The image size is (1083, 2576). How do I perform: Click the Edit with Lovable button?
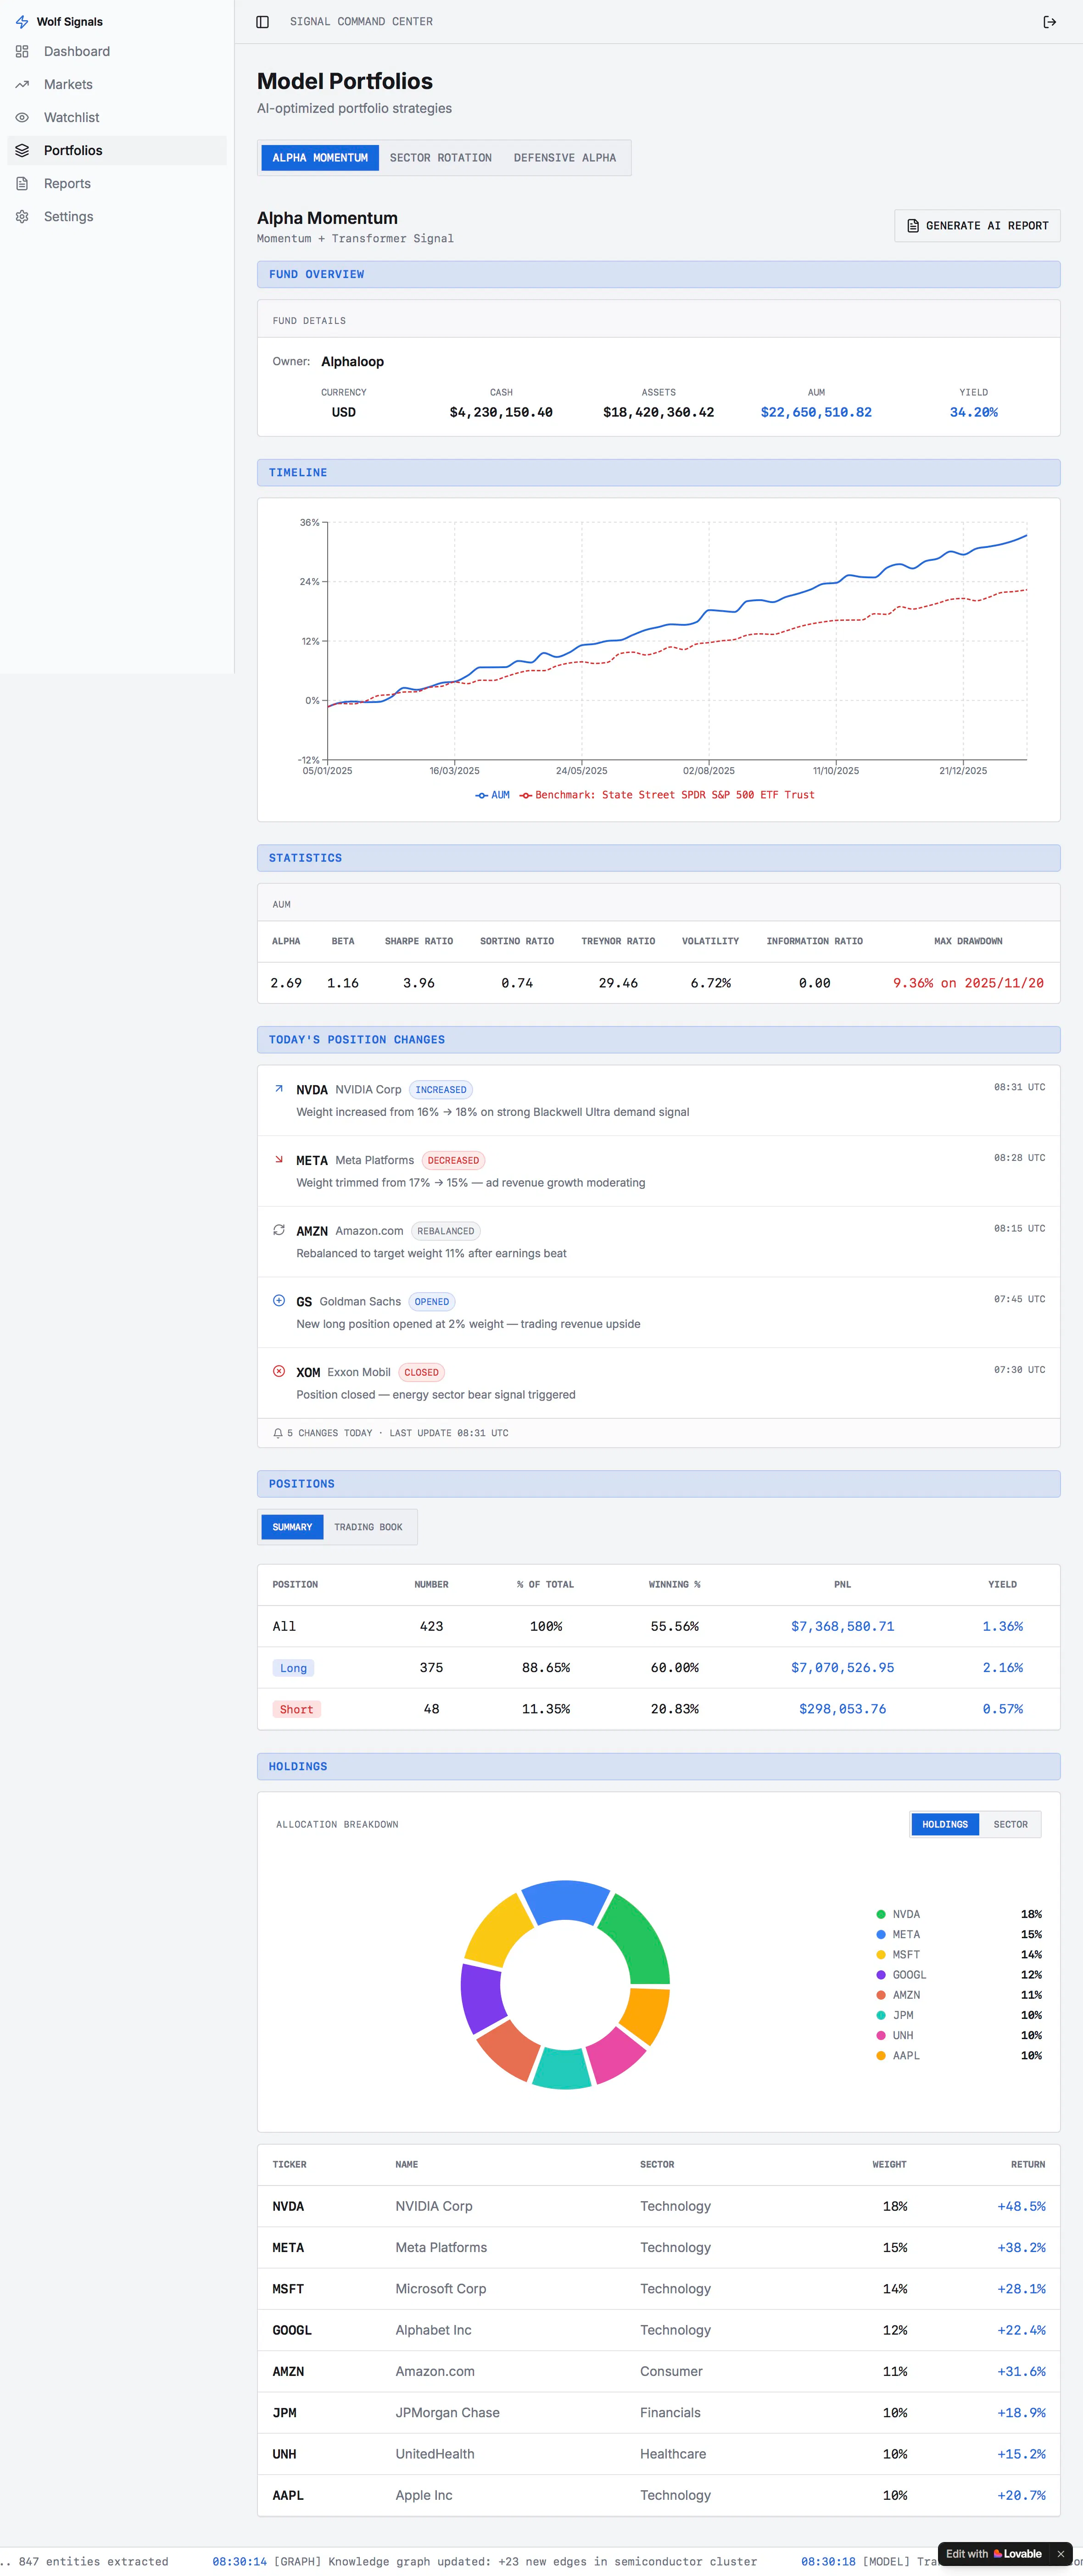tap(994, 2554)
